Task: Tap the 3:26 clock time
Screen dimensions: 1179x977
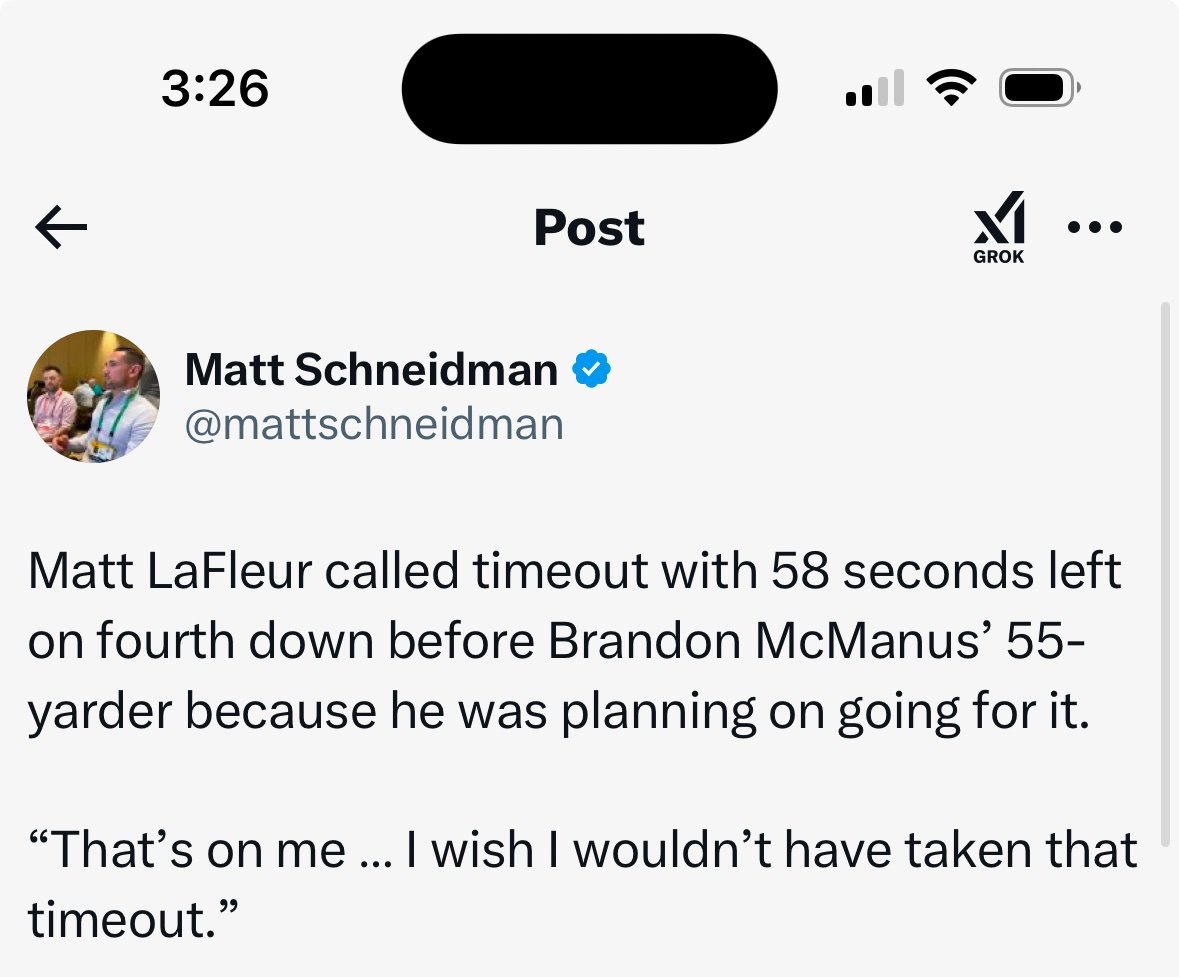Action: coord(214,90)
